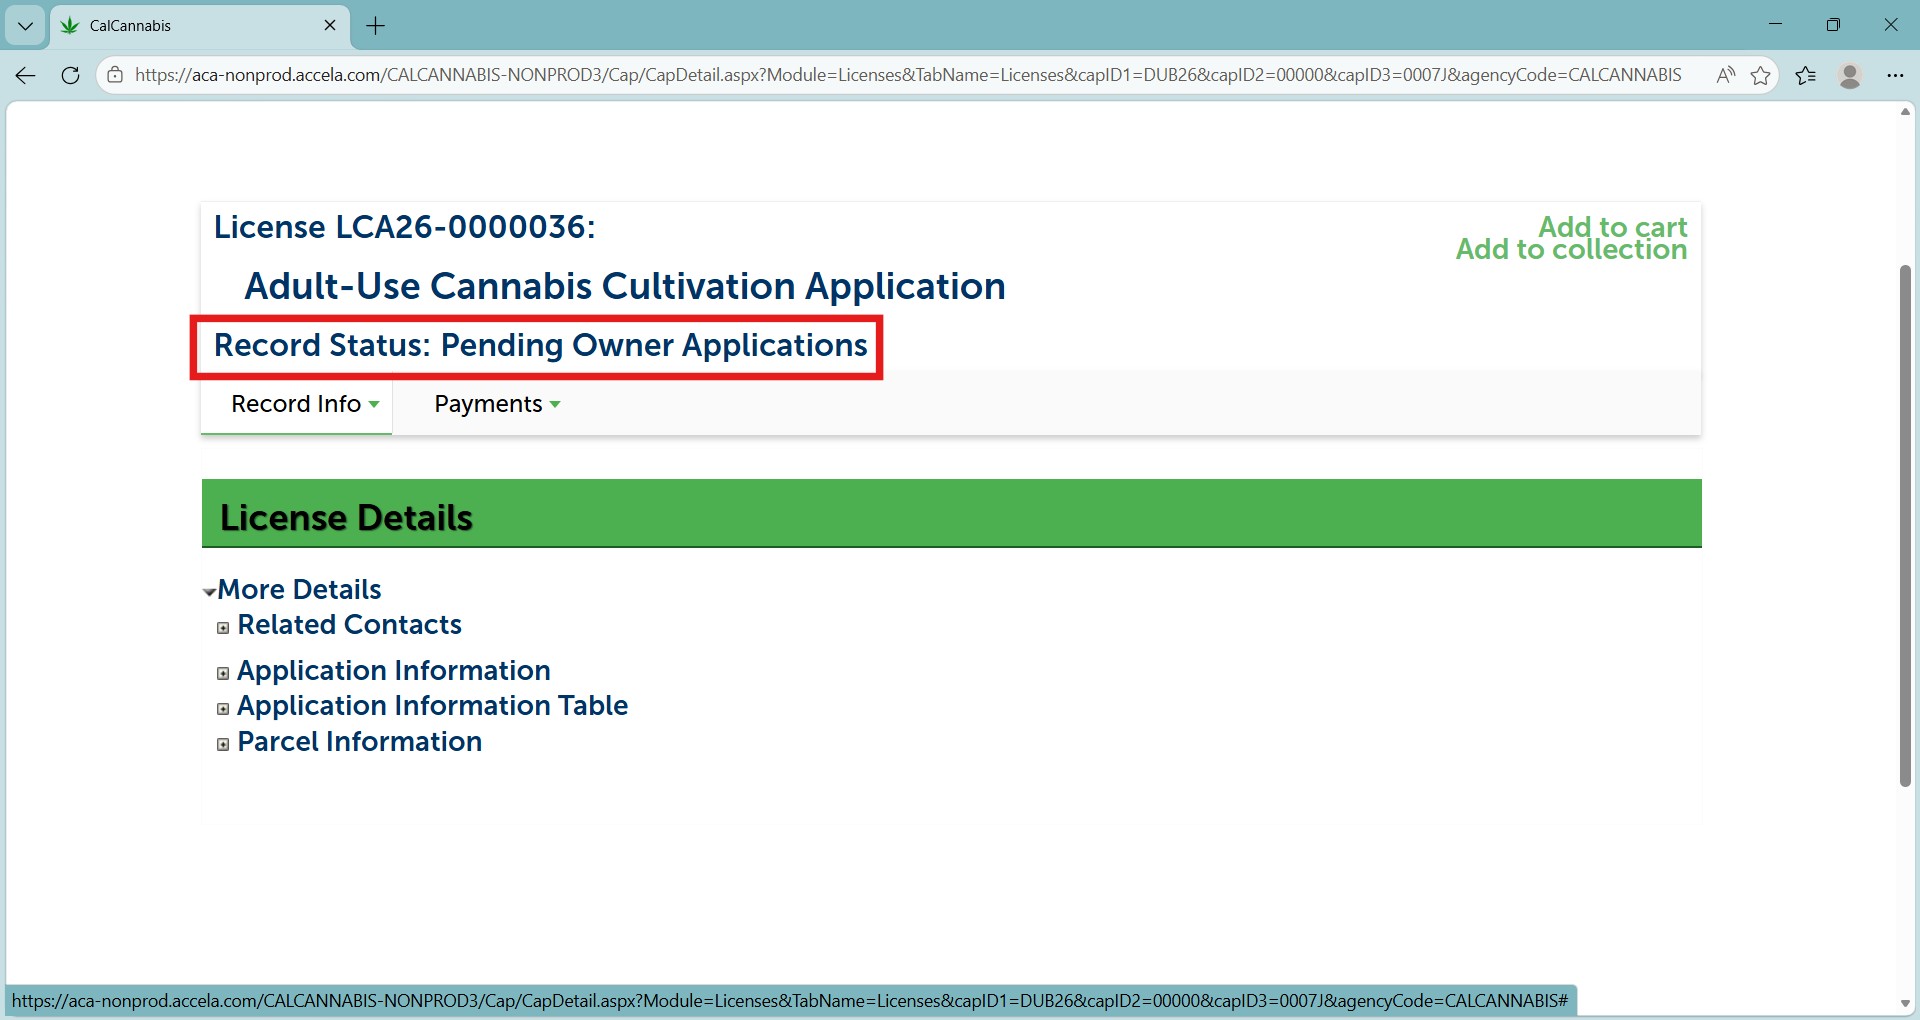The width and height of the screenshot is (1920, 1020).
Task: View site information lock icon
Action: pyautogui.click(x=115, y=75)
